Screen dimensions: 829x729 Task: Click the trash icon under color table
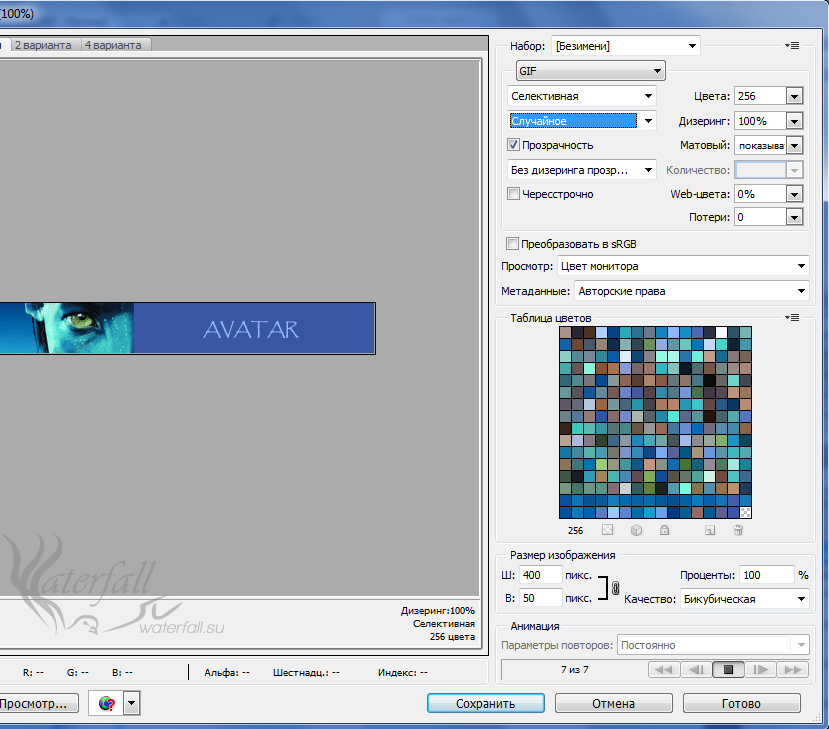(738, 530)
